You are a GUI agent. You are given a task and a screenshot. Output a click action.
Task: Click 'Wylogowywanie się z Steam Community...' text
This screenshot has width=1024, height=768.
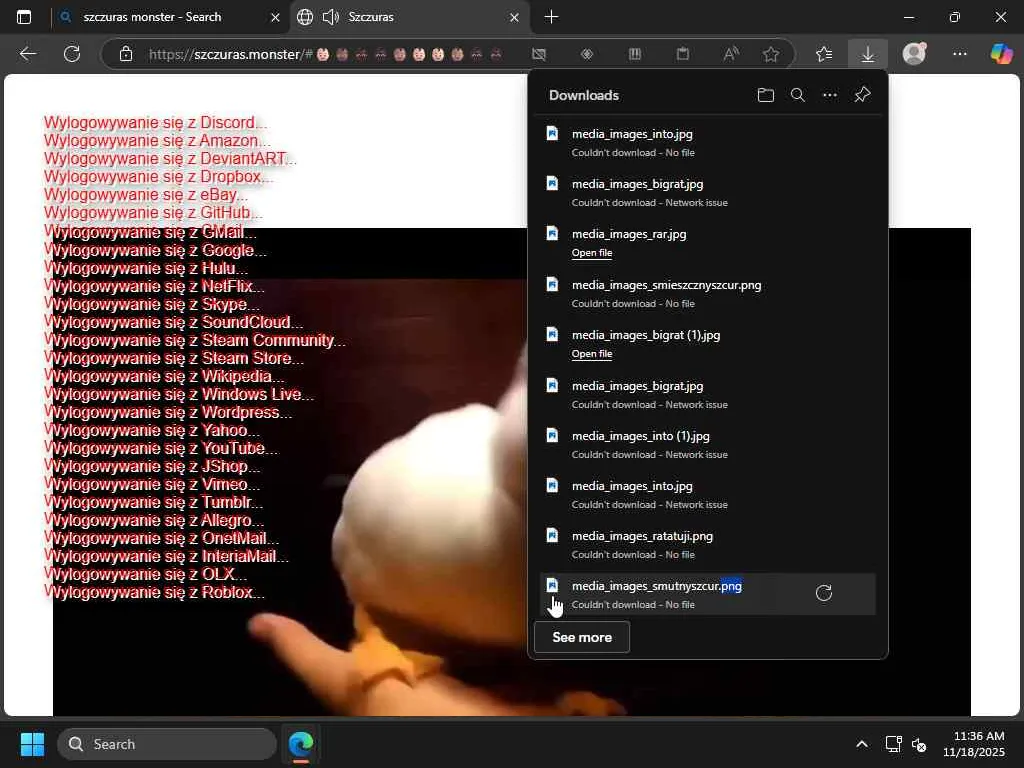click(x=195, y=340)
